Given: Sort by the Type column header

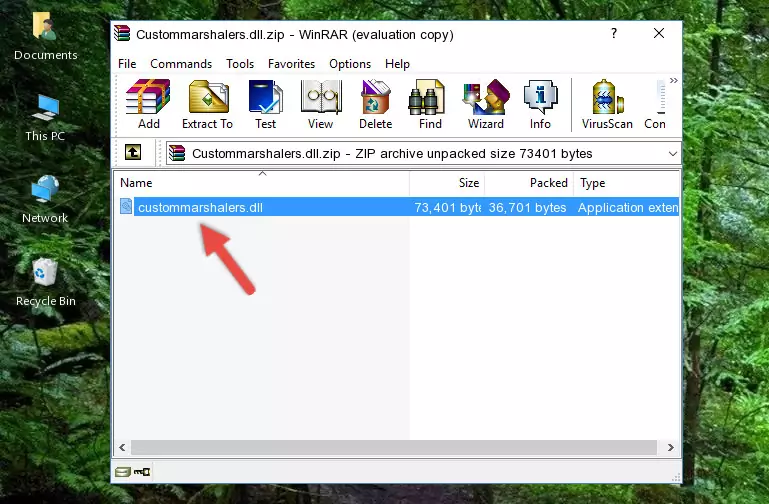Looking at the screenshot, I should coord(626,183).
